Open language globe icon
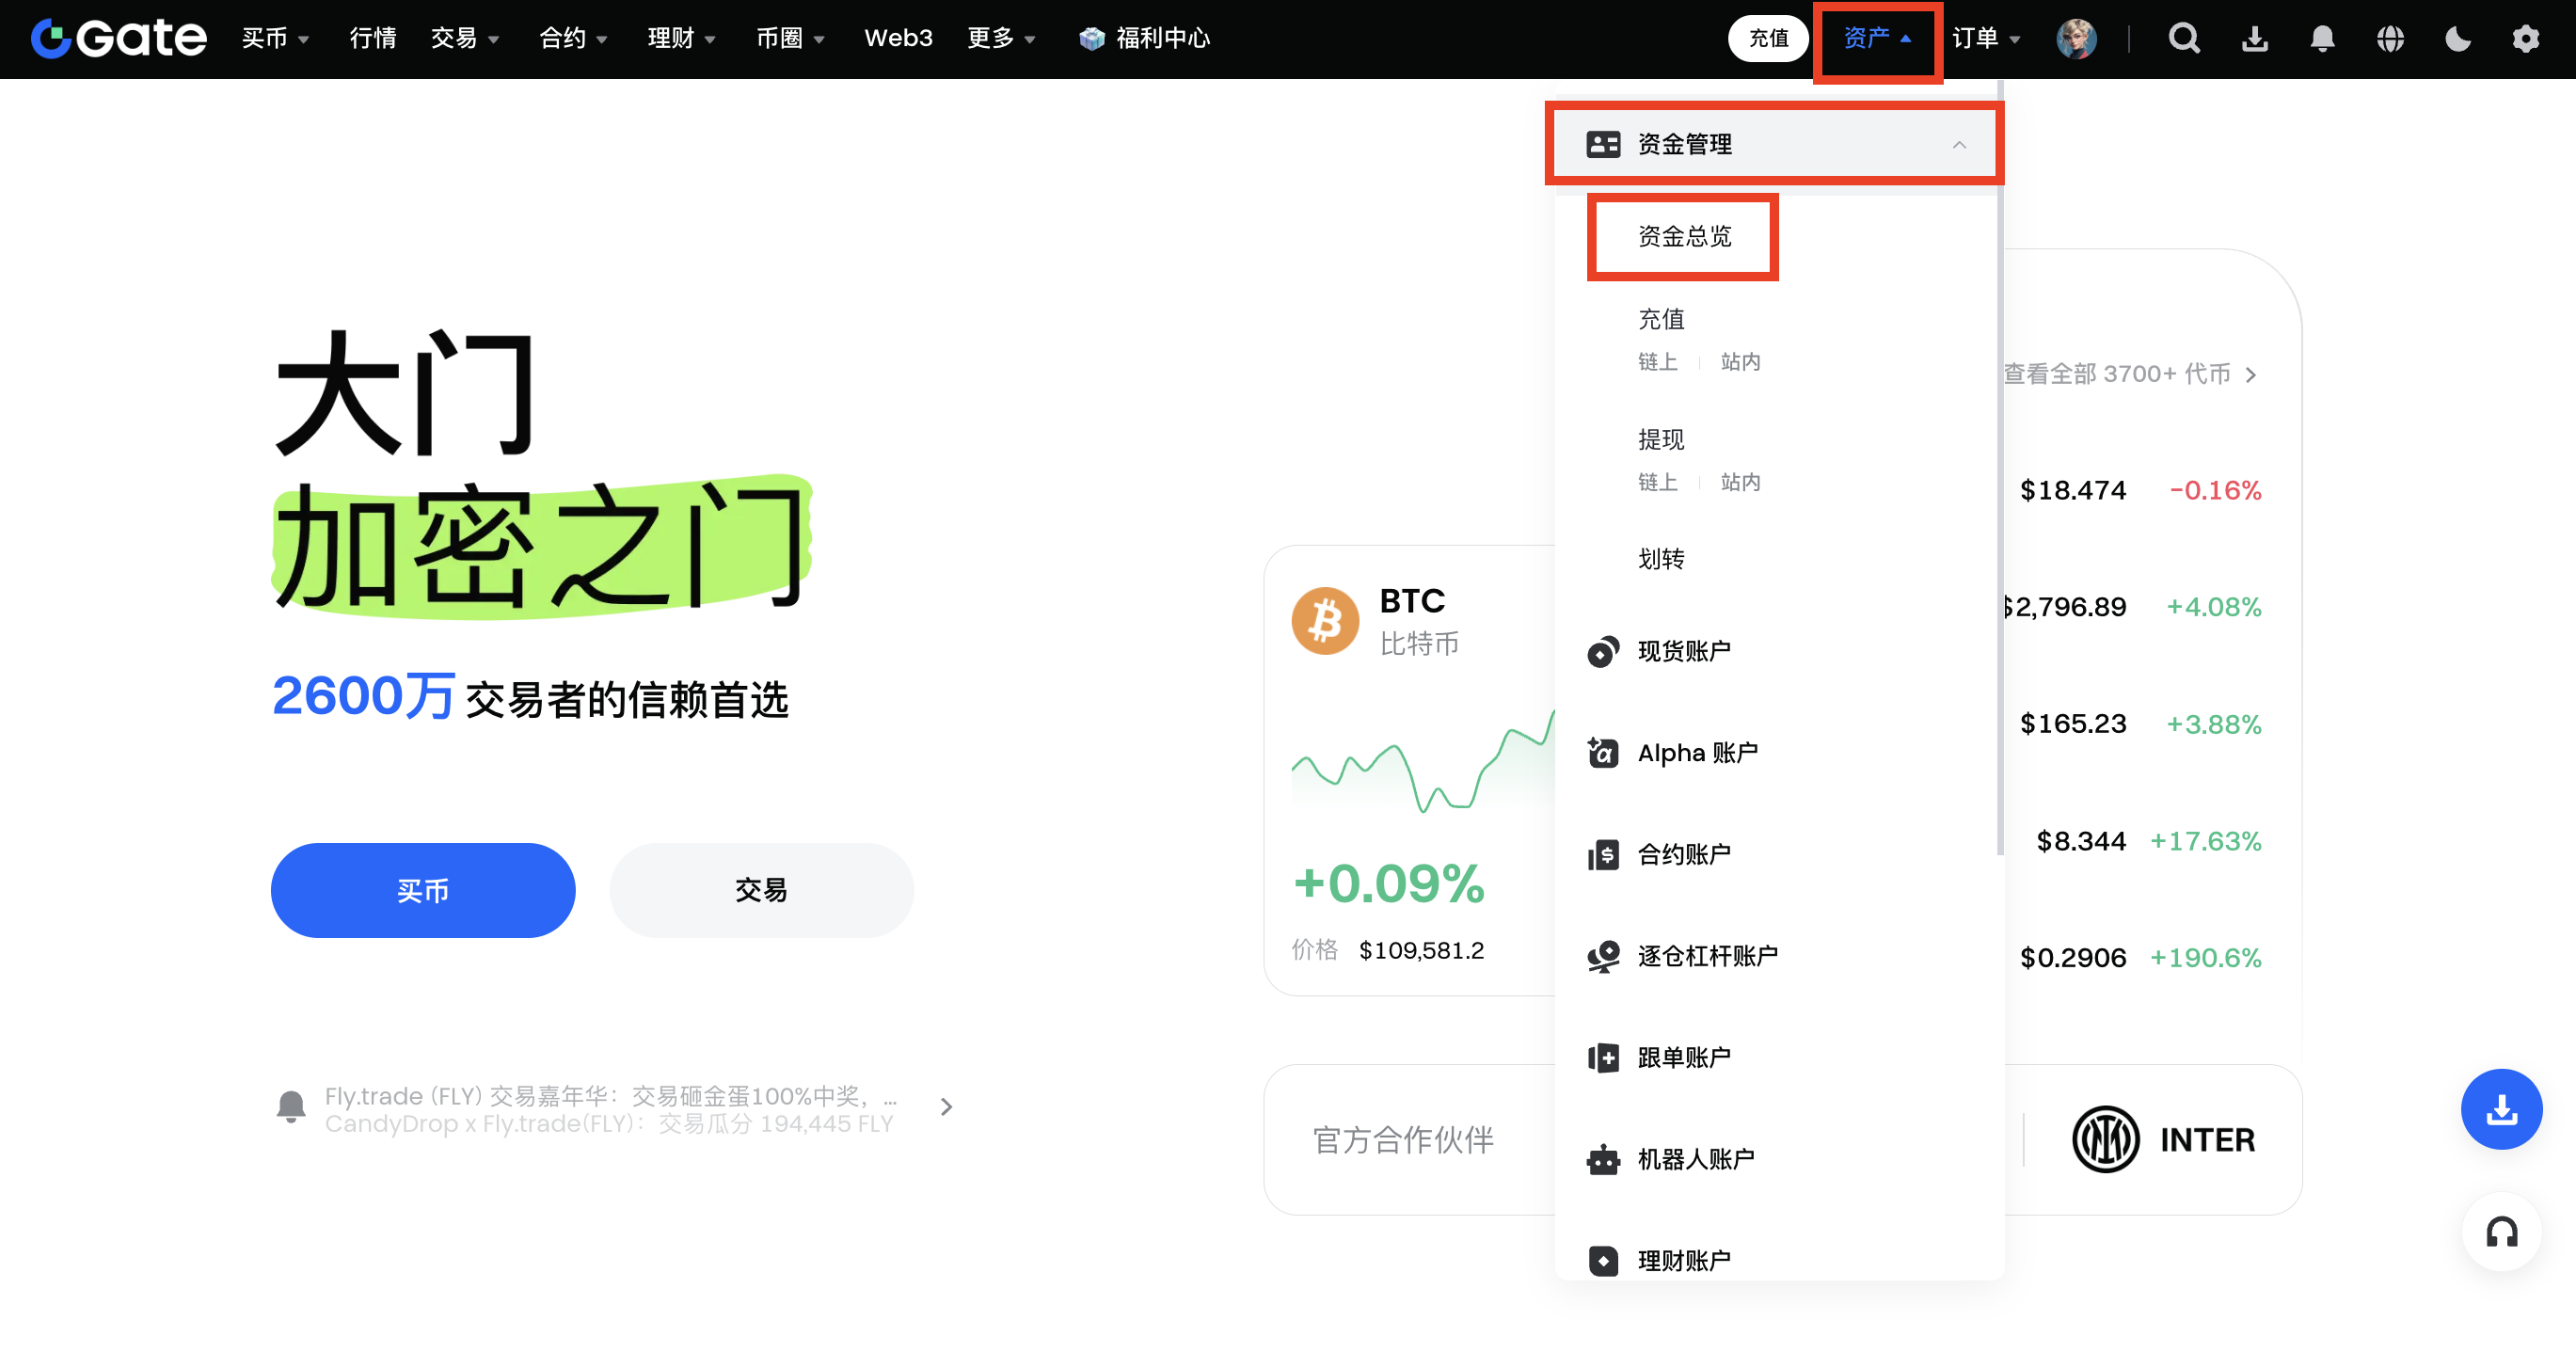This screenshot has width=2576, height=1368. point(2390,39)
